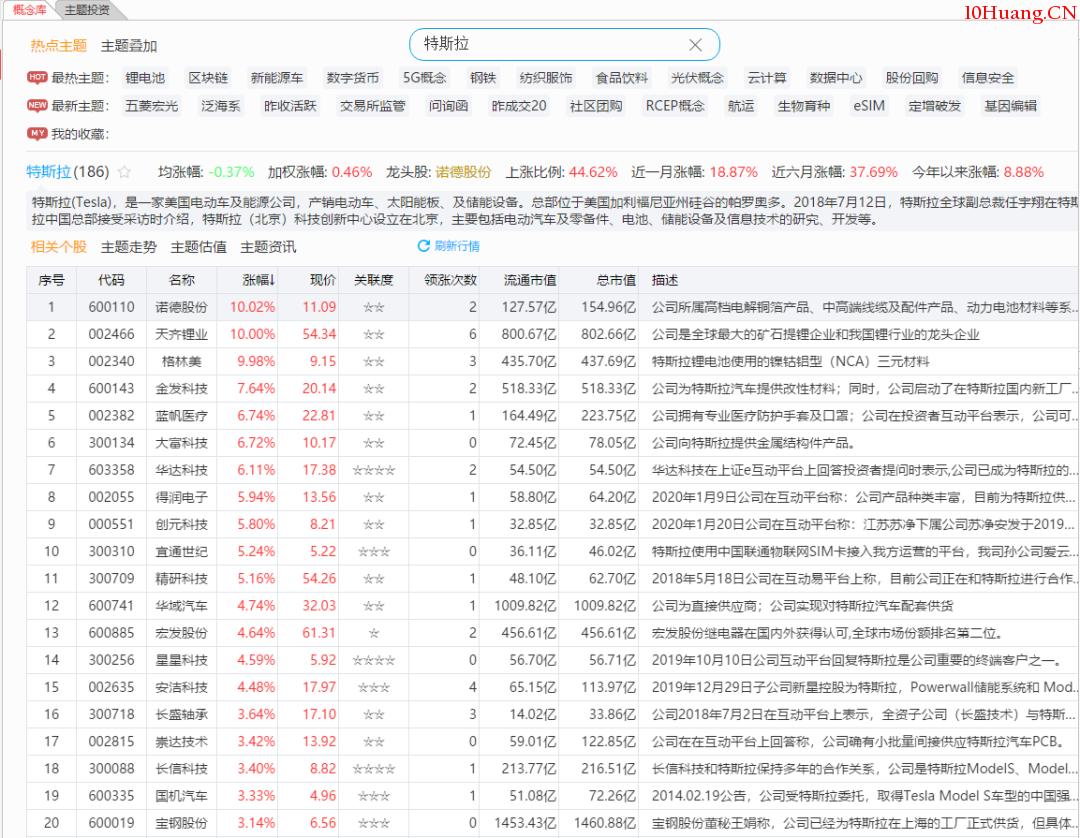Click leading stock link 诺德股份
This screenshot has width=1080, height=838.
pos(463,172)
